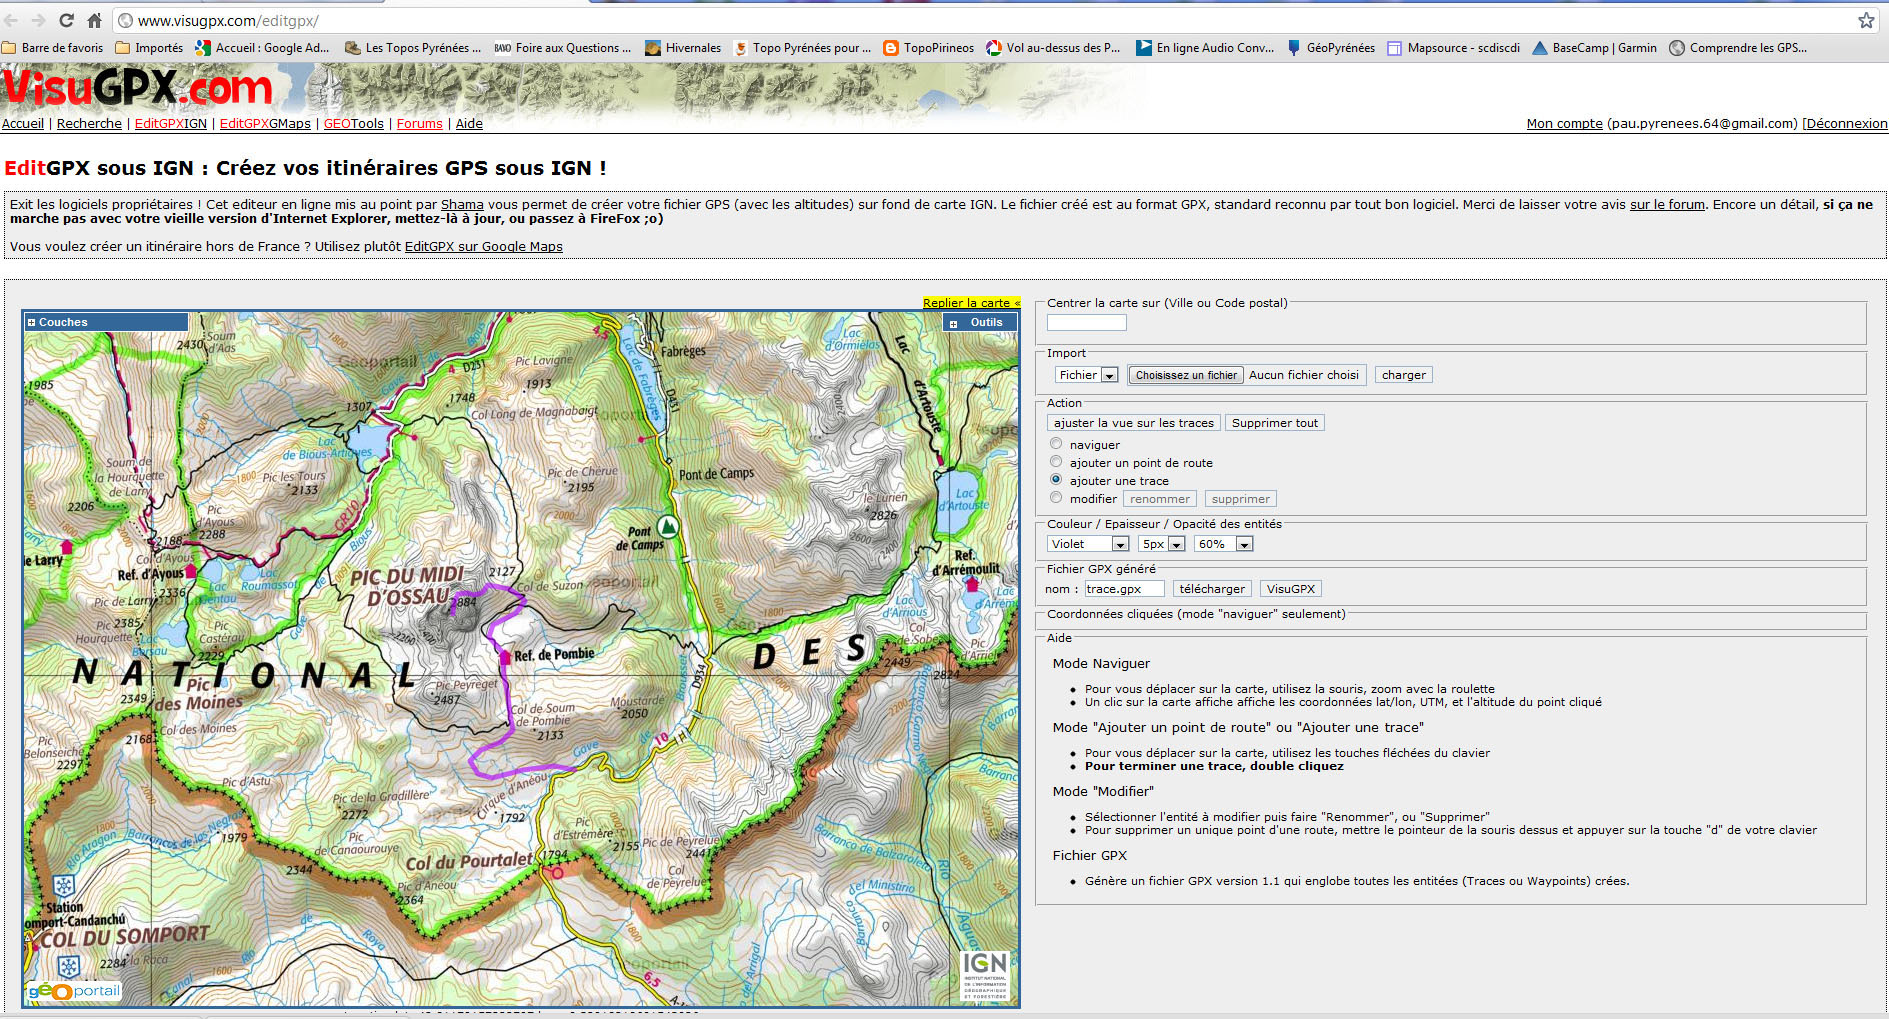Click the télécharger button
1889x1019 pixels.
[x=1212, y=589]
